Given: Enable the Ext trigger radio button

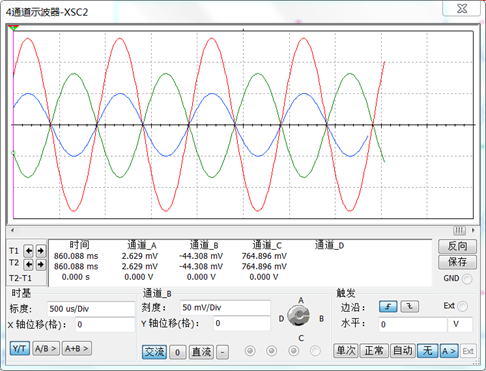Looking at the screenshot, I should (463, 306).
